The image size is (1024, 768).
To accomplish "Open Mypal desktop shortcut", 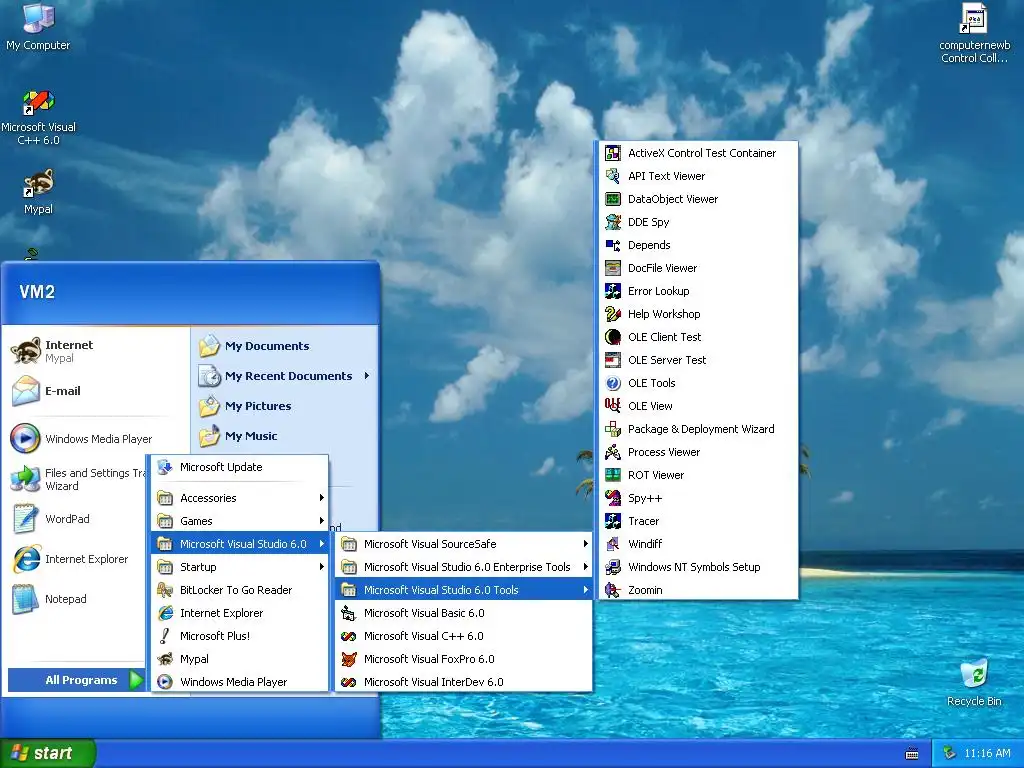I will [39, 192].
